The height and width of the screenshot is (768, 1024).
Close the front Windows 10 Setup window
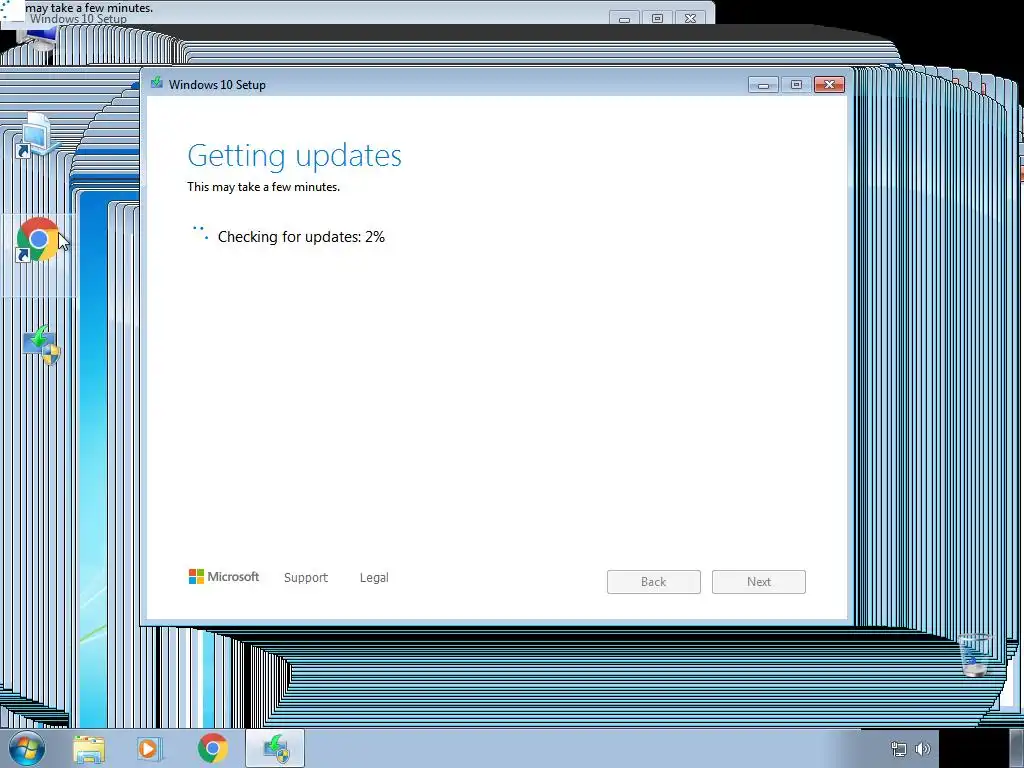pyautogui.click(x=829, y=85)
